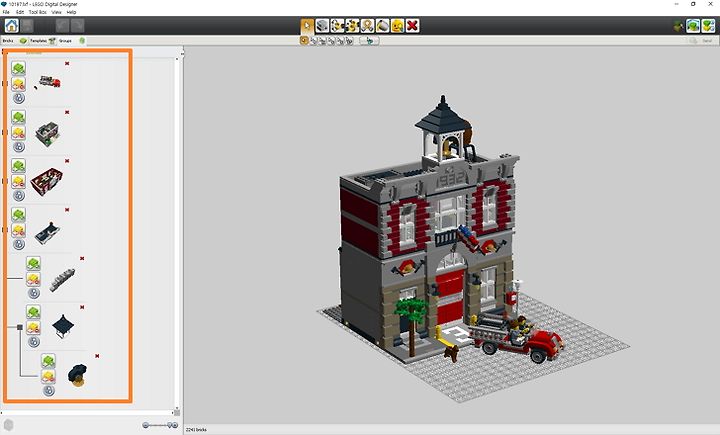Collapse the left panel via top arrow

[x=182, y=53]
